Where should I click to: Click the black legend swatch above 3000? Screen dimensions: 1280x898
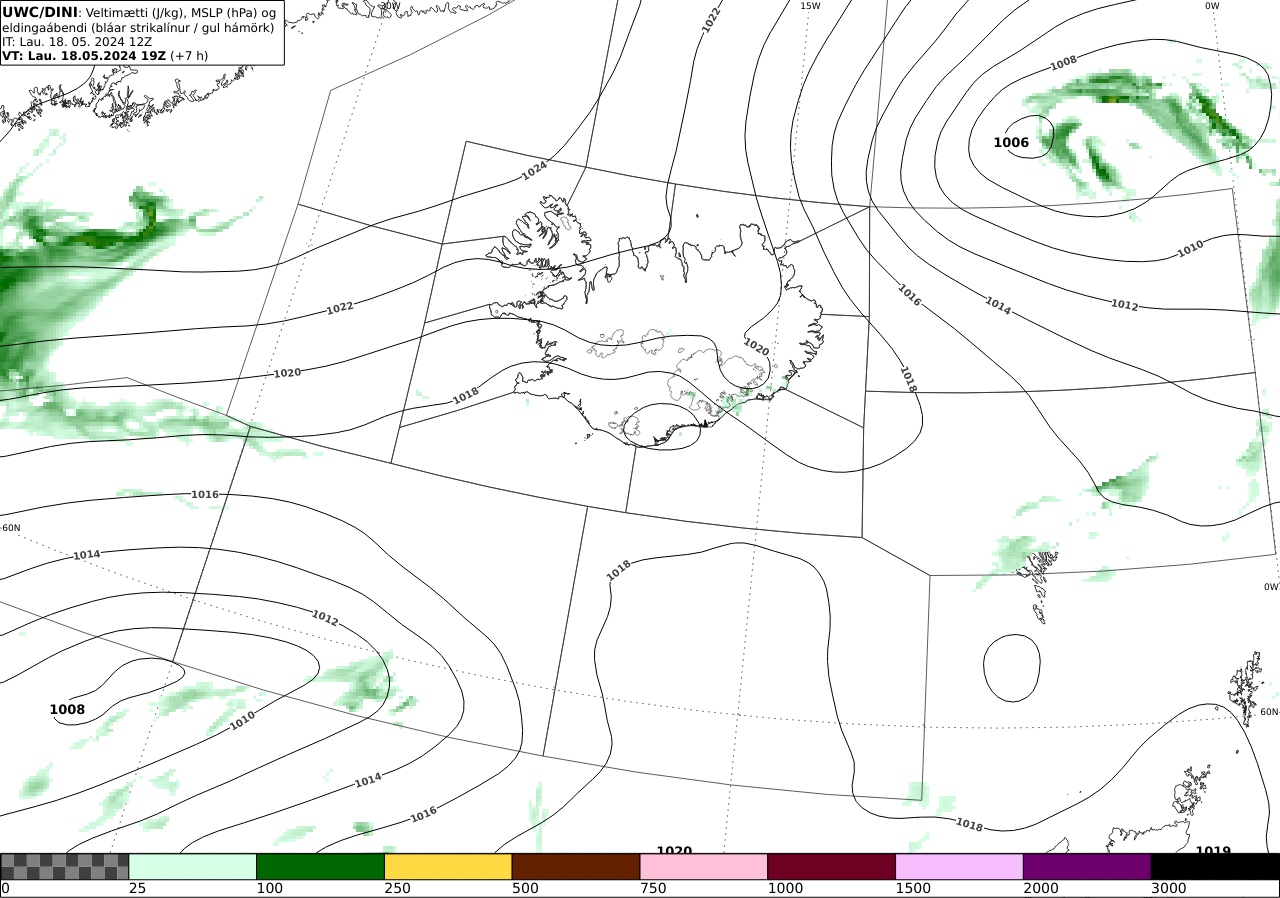coord(1215,866)
